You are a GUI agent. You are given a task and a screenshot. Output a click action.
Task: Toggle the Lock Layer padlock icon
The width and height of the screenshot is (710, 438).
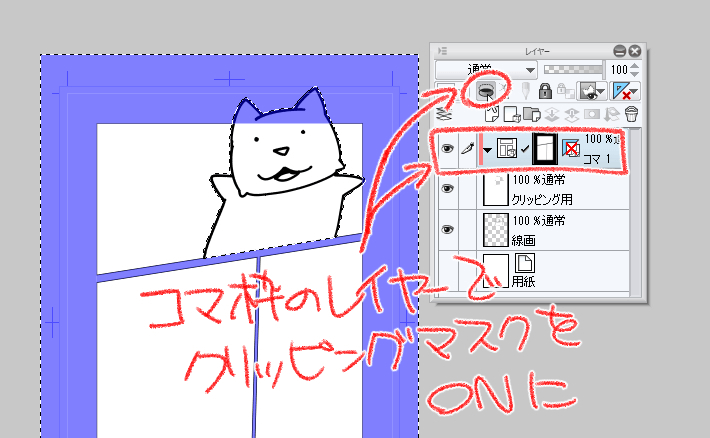pos(545,91)
